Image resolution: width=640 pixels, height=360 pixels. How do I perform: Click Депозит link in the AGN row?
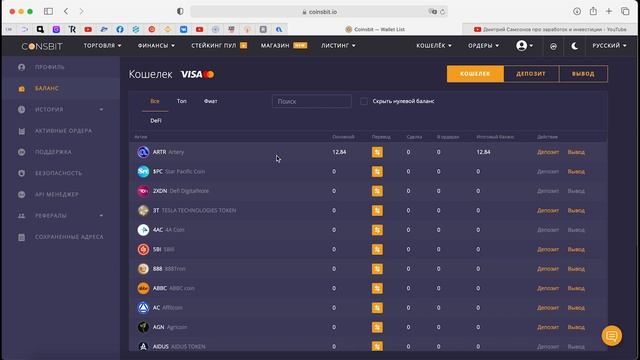(x=548, y=327)
